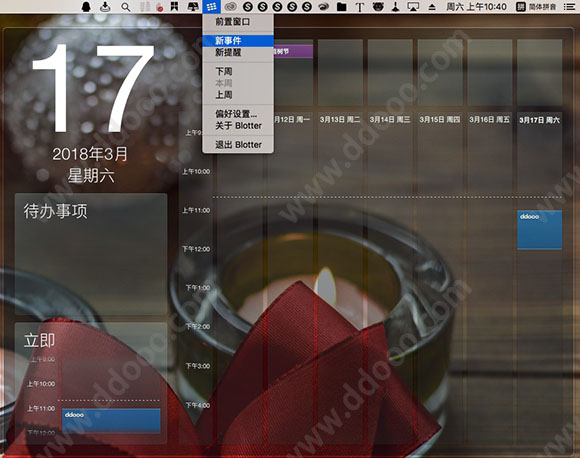
Task: Click the broom cleaner menu bar icon
Action: [395, 7]
